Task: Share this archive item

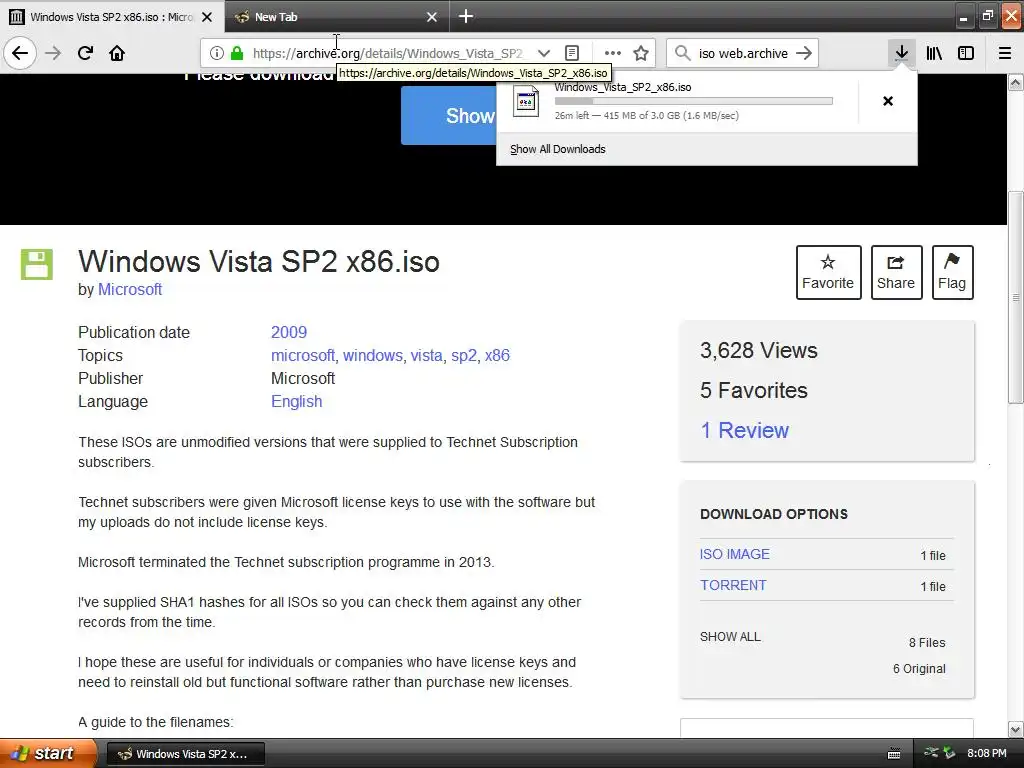Action: click(896, 272)
